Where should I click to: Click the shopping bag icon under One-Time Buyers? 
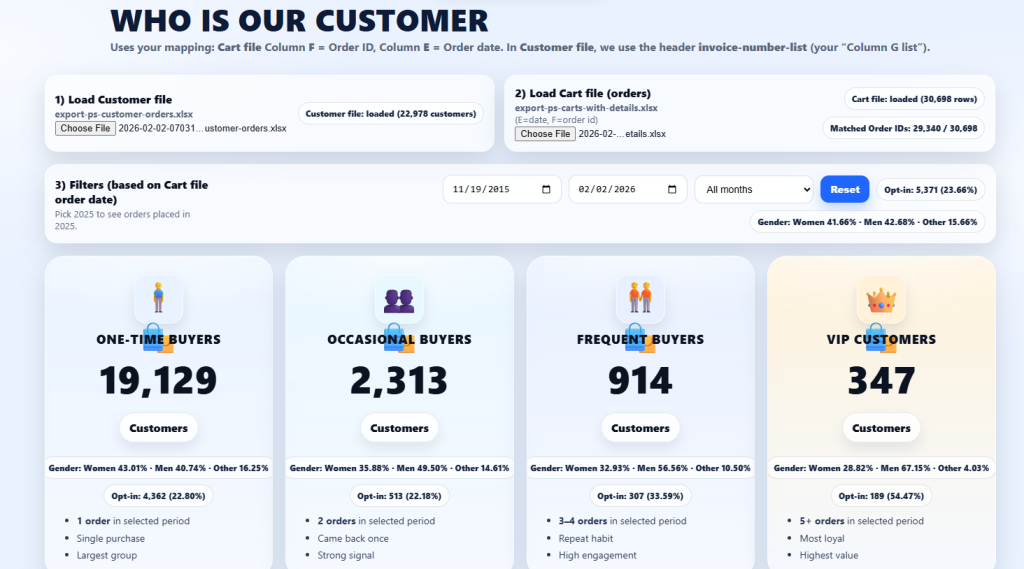tap(157, 338)
